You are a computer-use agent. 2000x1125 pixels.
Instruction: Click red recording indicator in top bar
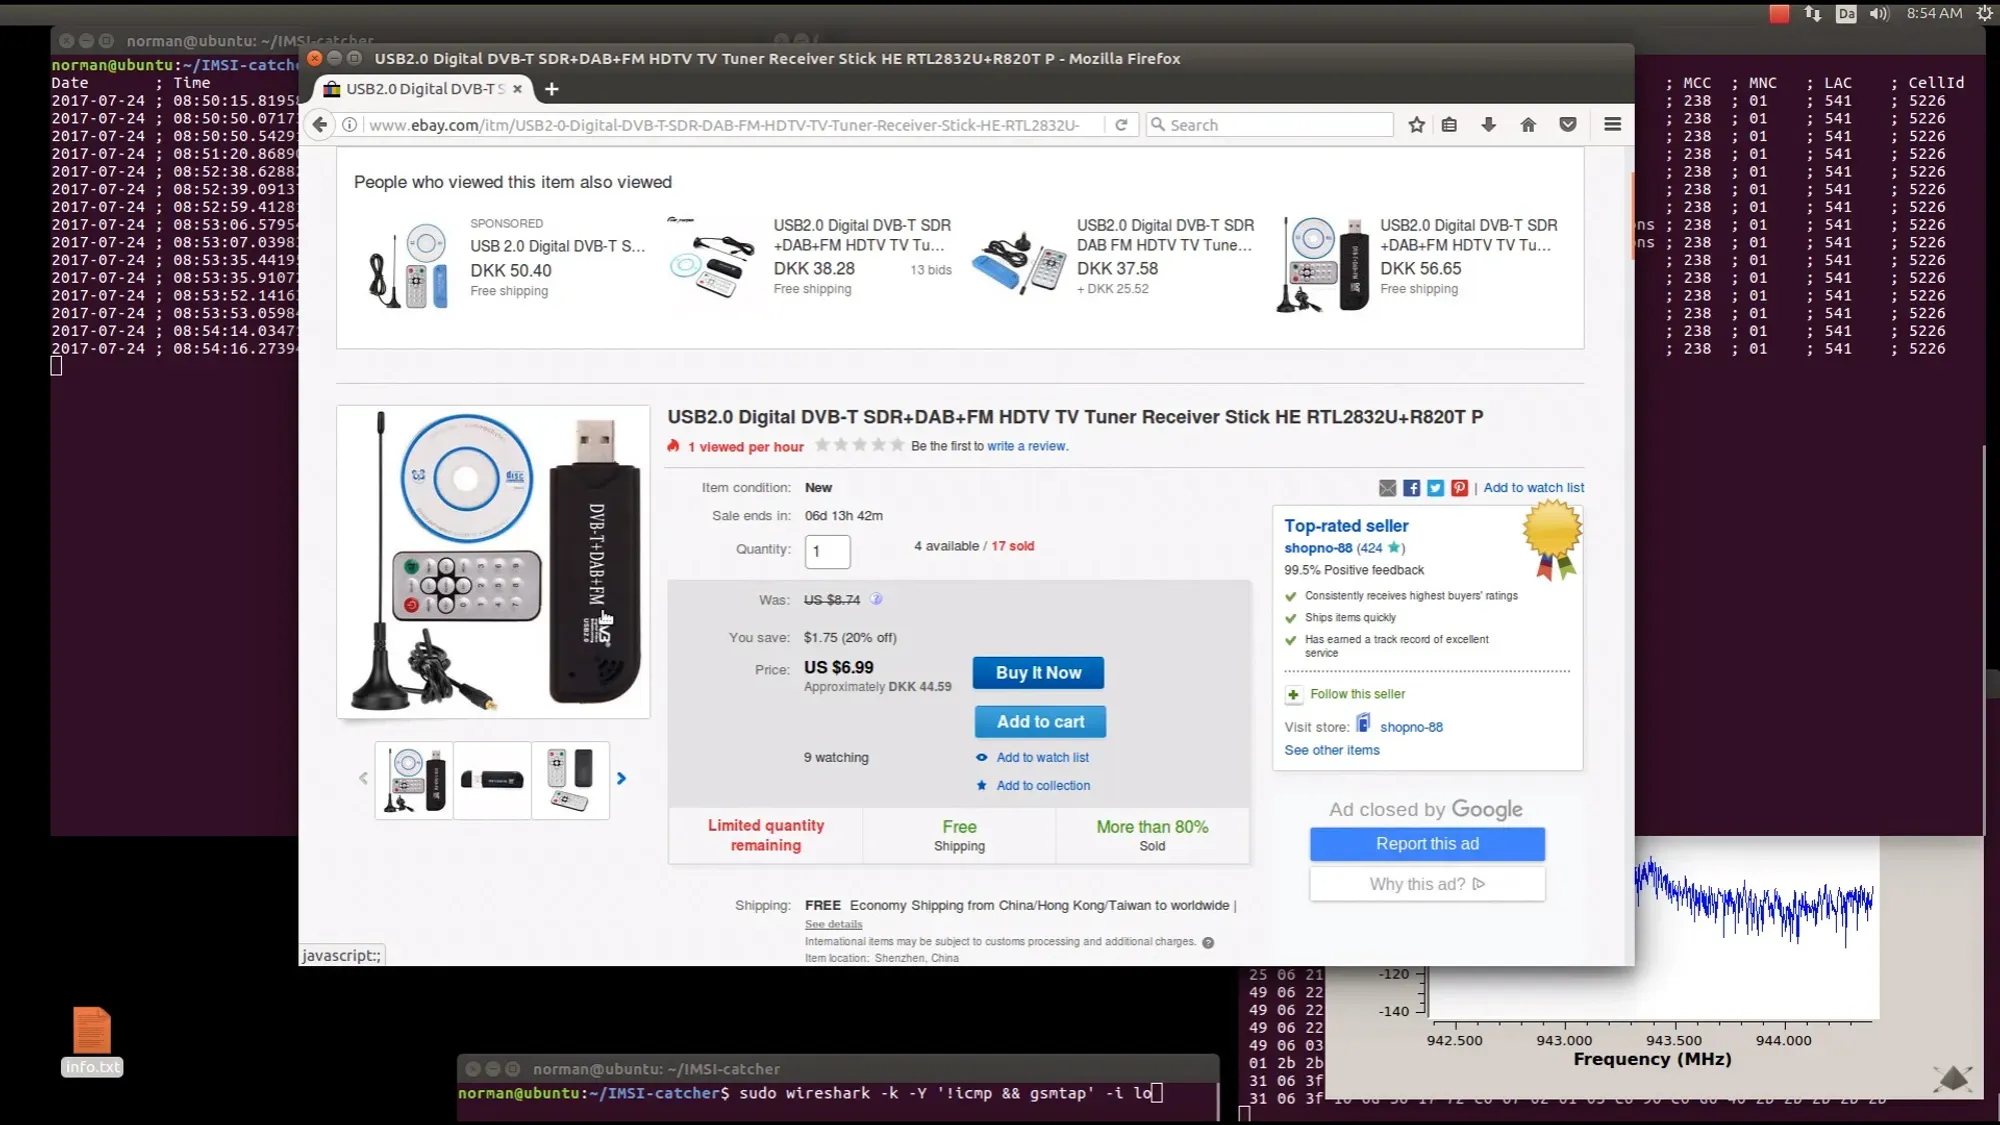[1779, 14]
